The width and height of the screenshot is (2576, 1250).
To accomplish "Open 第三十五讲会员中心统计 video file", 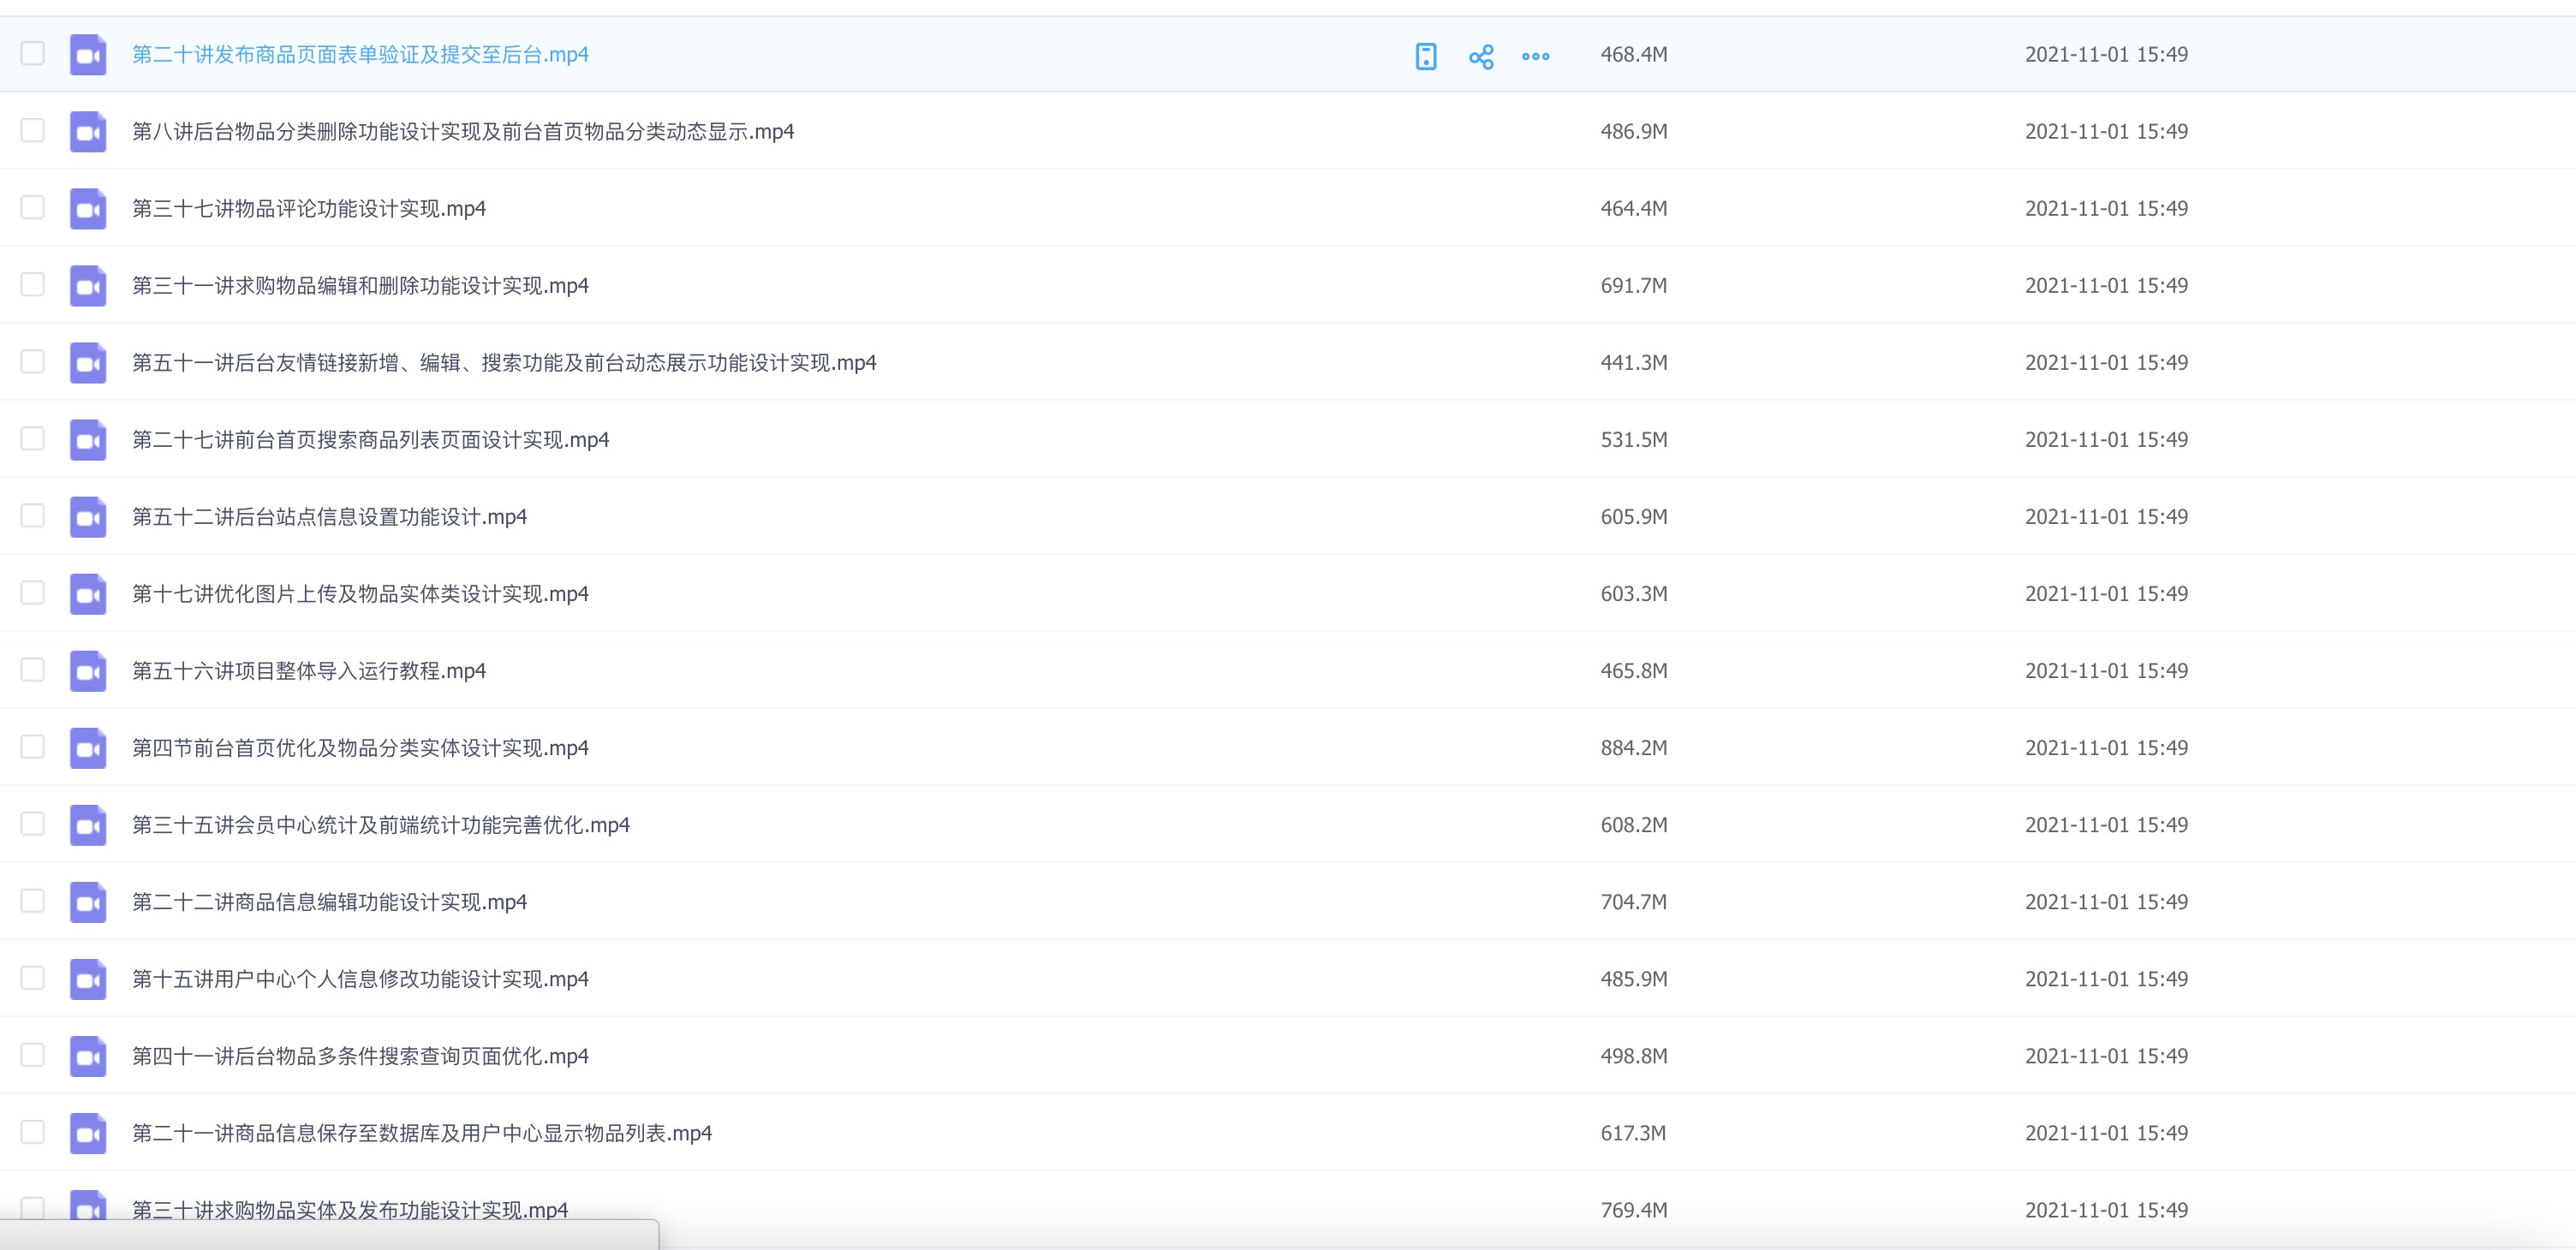I will click(380, 825).
